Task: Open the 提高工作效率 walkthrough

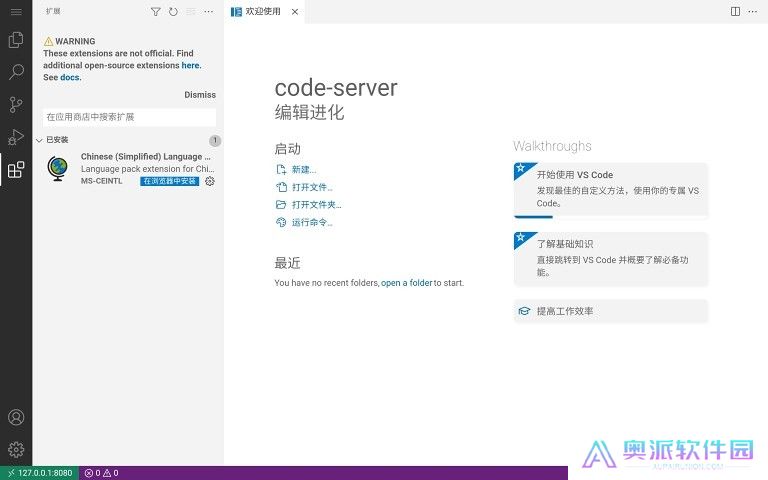Action: pos(611,311)
